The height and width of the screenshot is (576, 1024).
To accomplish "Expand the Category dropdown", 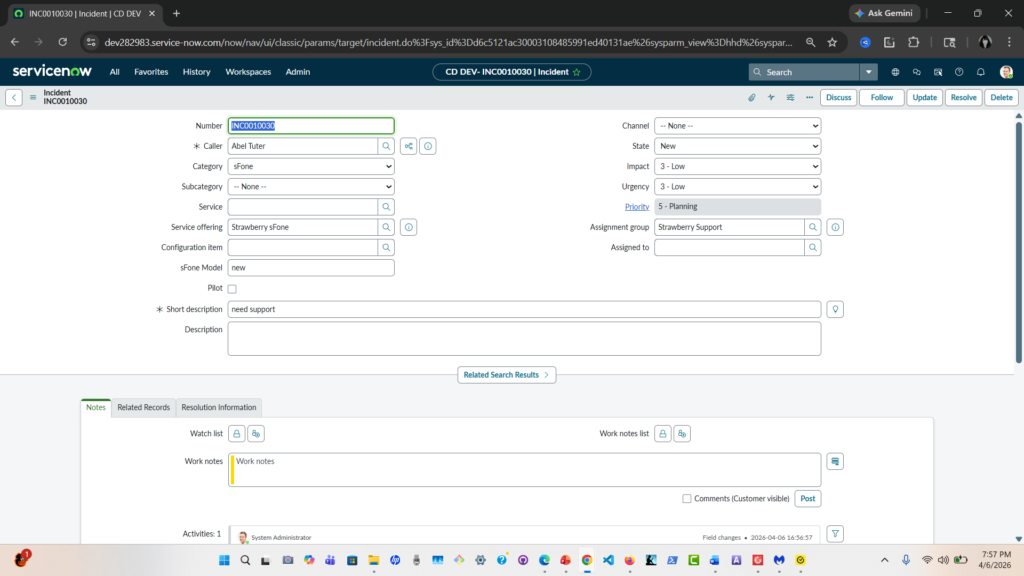I will 311,166.
